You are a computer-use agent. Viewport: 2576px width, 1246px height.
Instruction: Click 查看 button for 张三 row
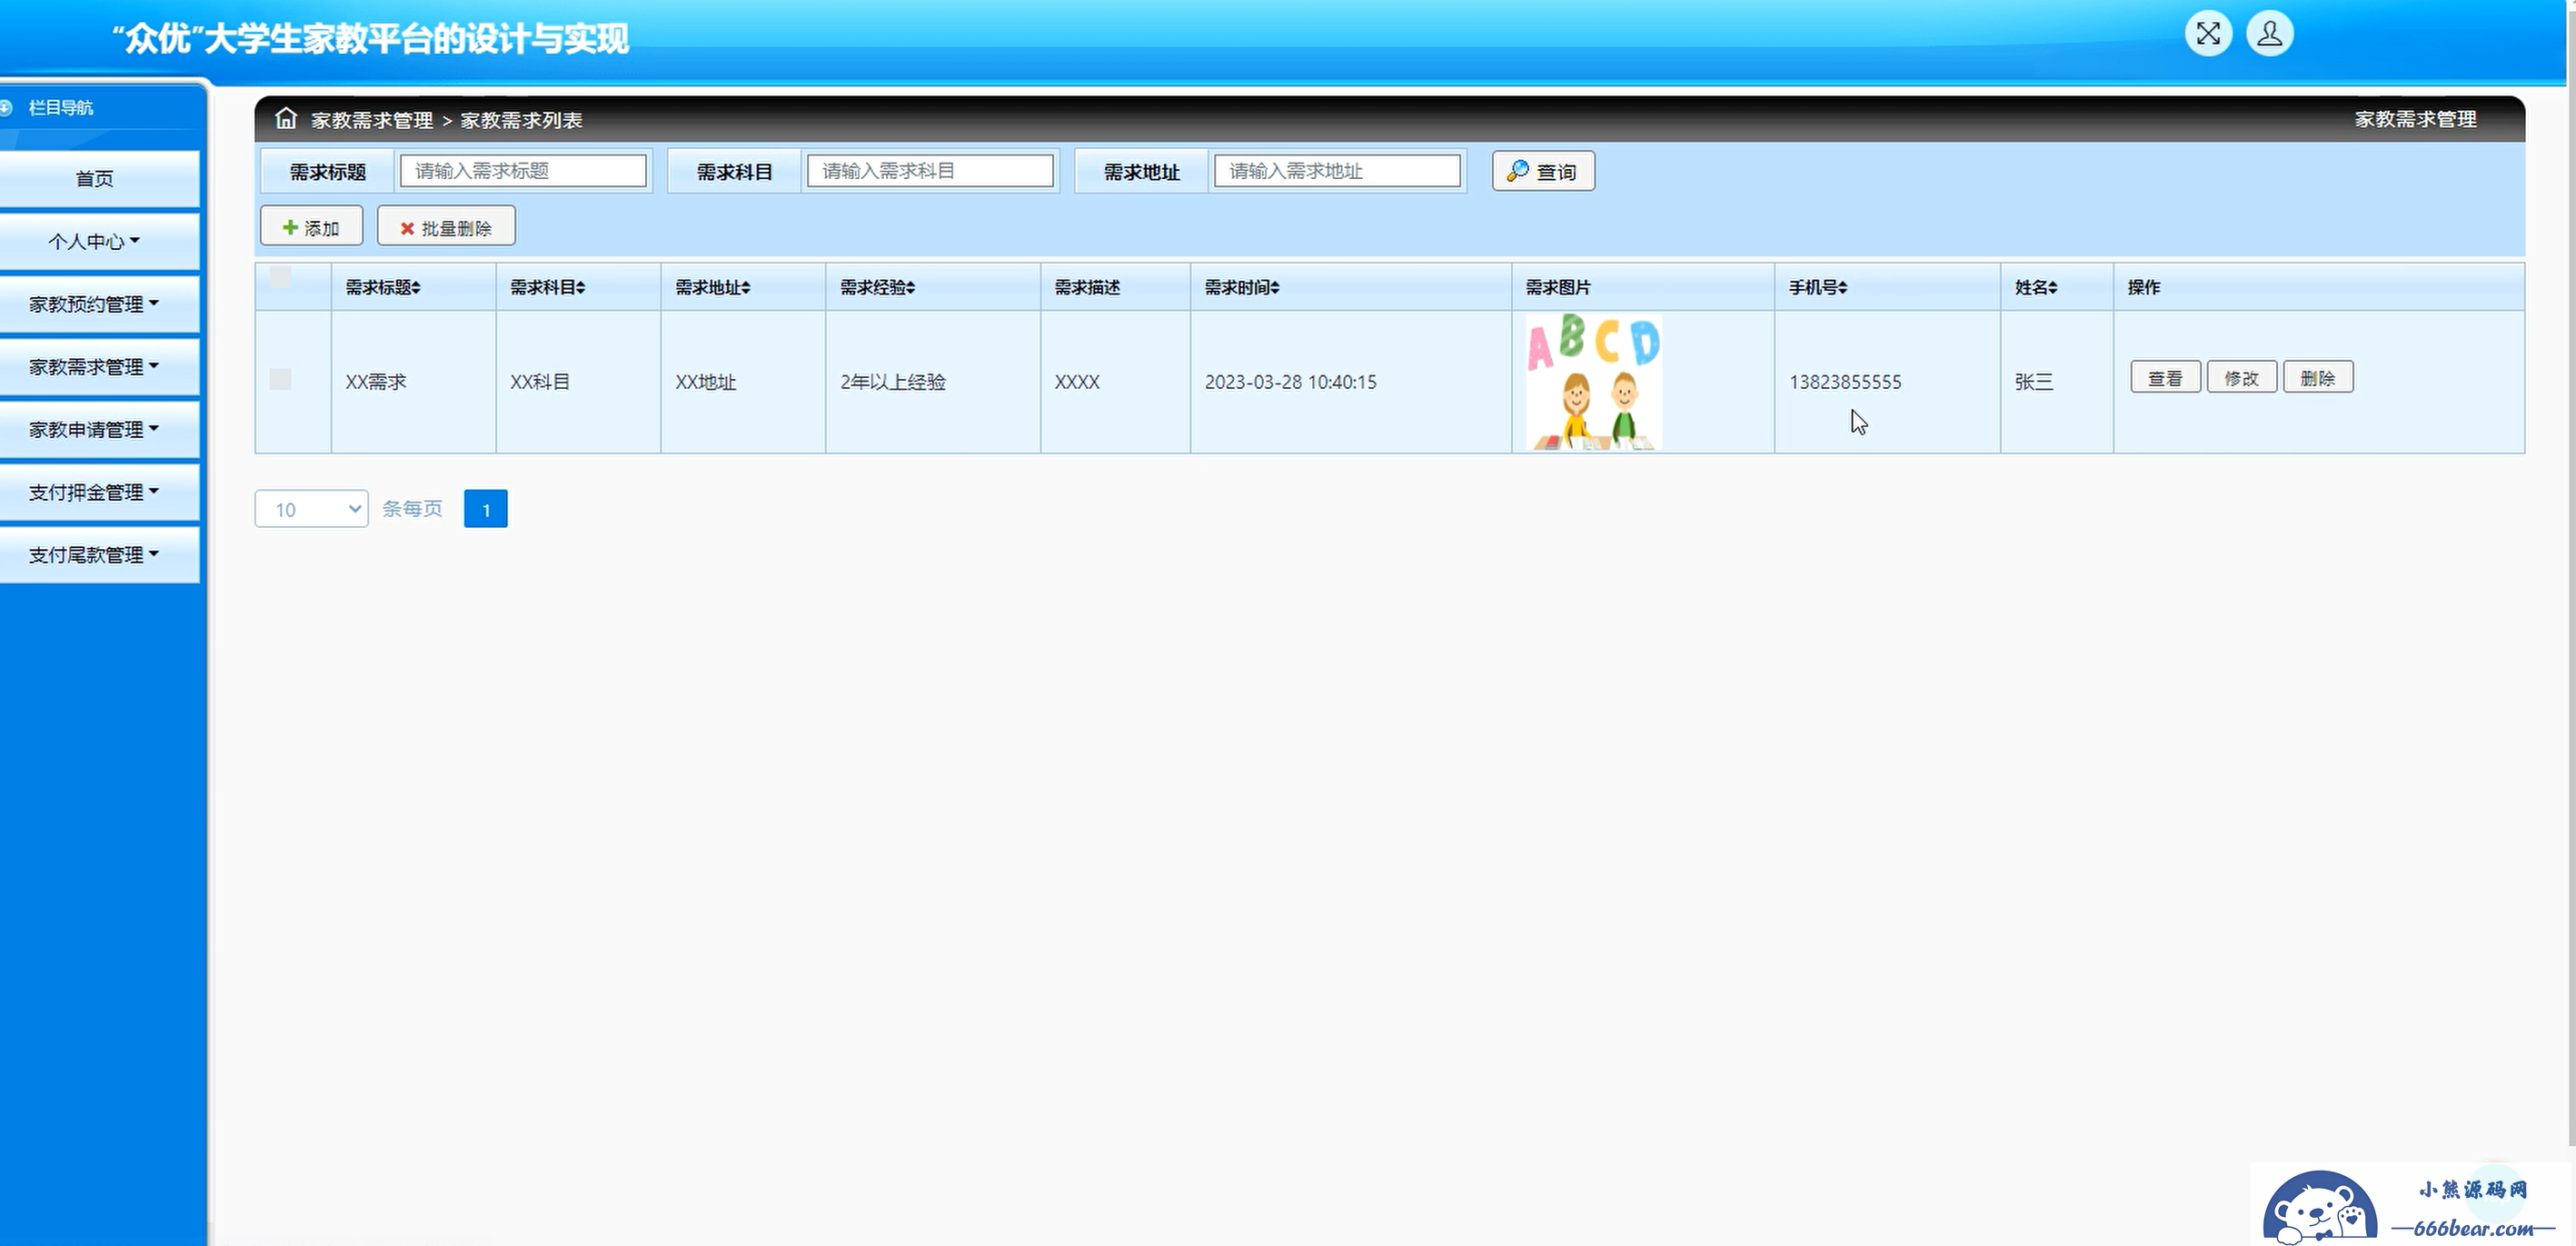(x=2165, y=378)
